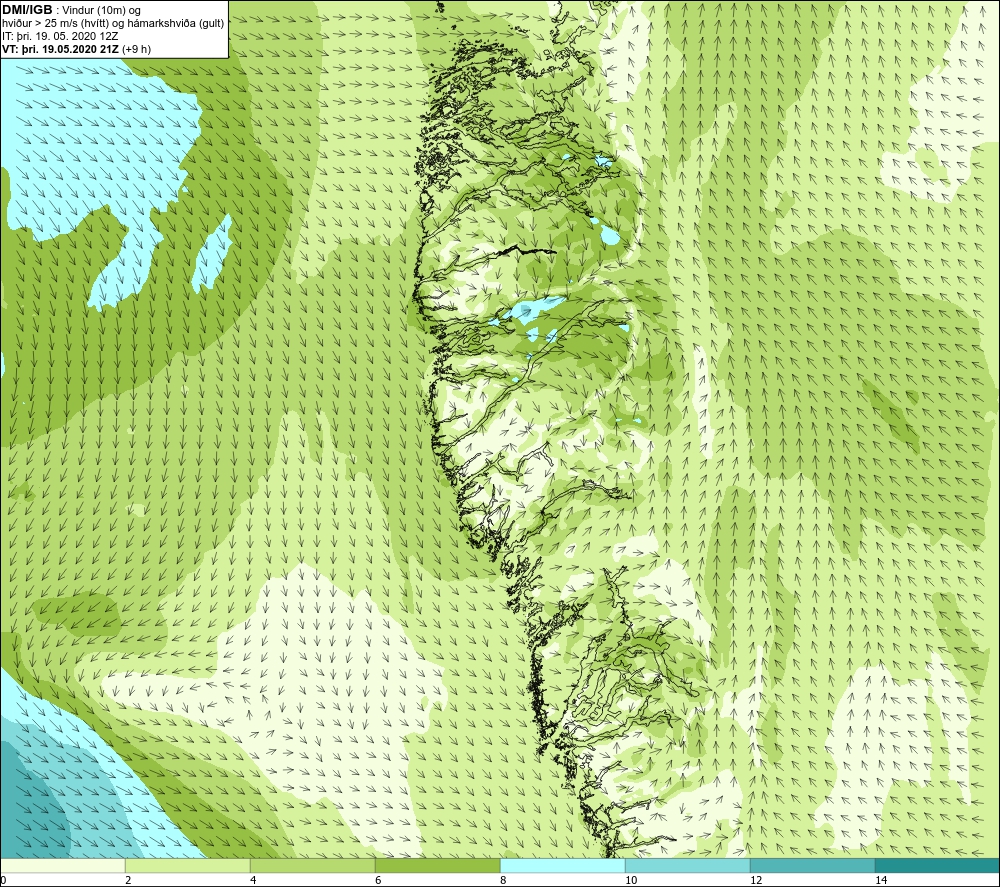Click the 6–8 m/s dark green legend swatch
Viewport: 1000px width, 887px height.
coord(438,865)
